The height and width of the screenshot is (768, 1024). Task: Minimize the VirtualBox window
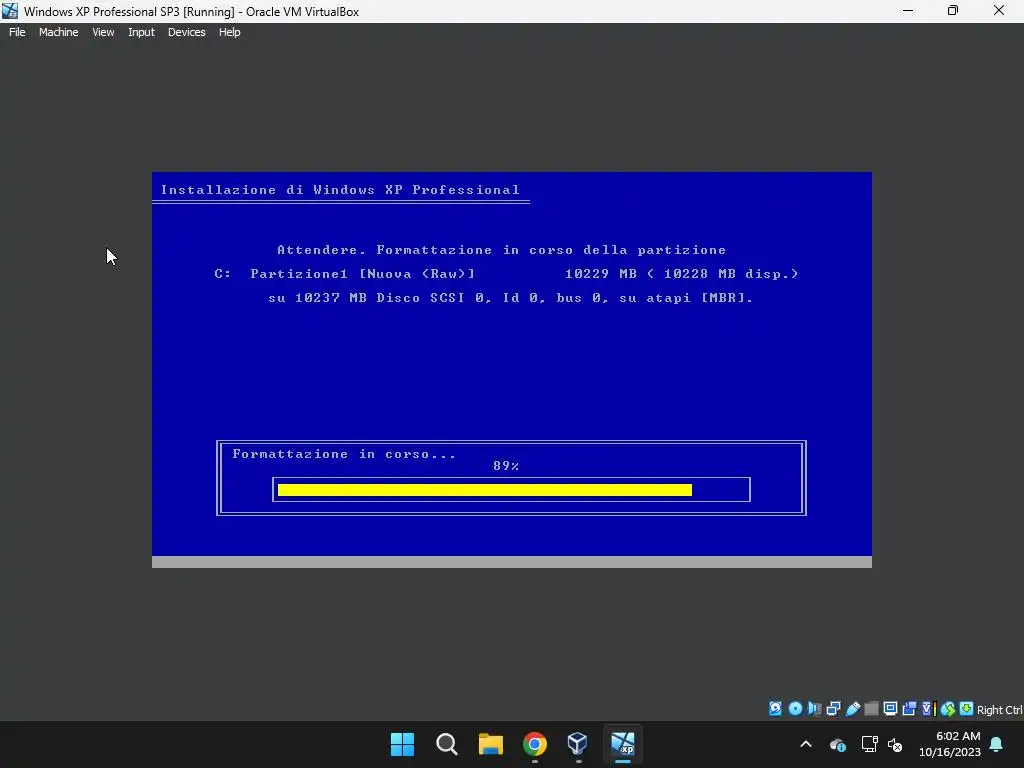(x=908, y=11)
